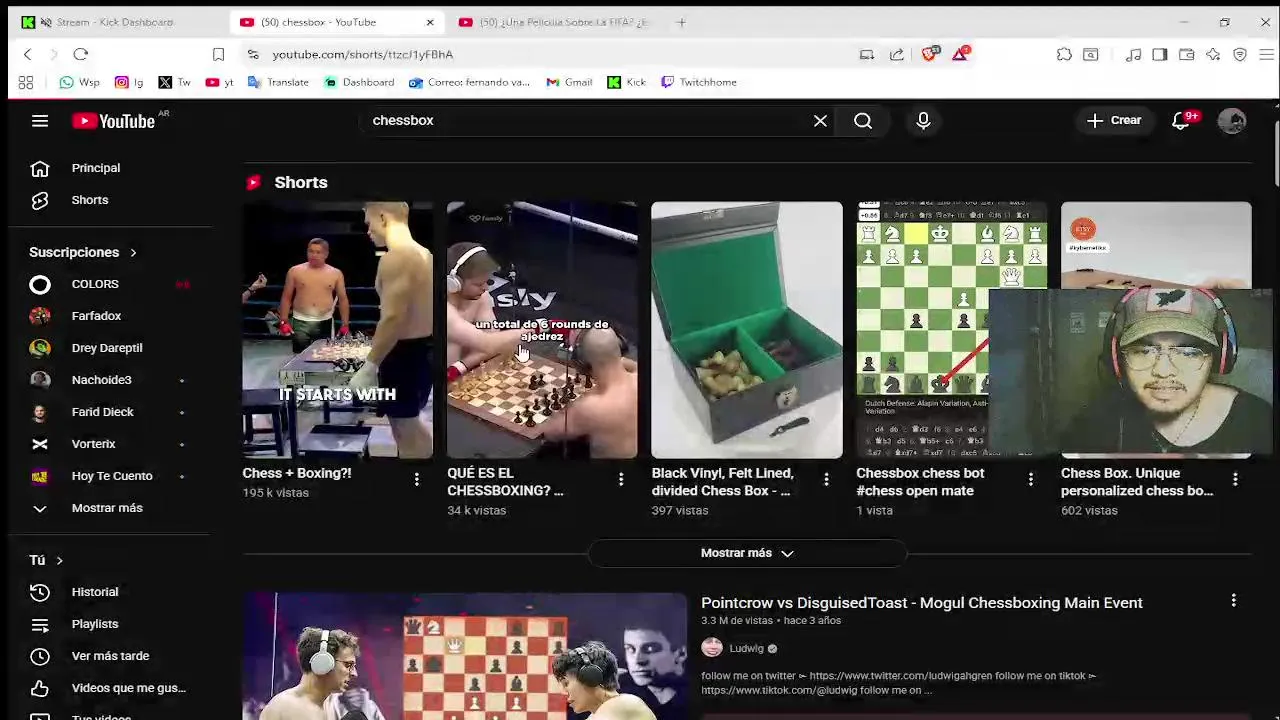Open Leo AI sparkle icon

pos(1213,55)
